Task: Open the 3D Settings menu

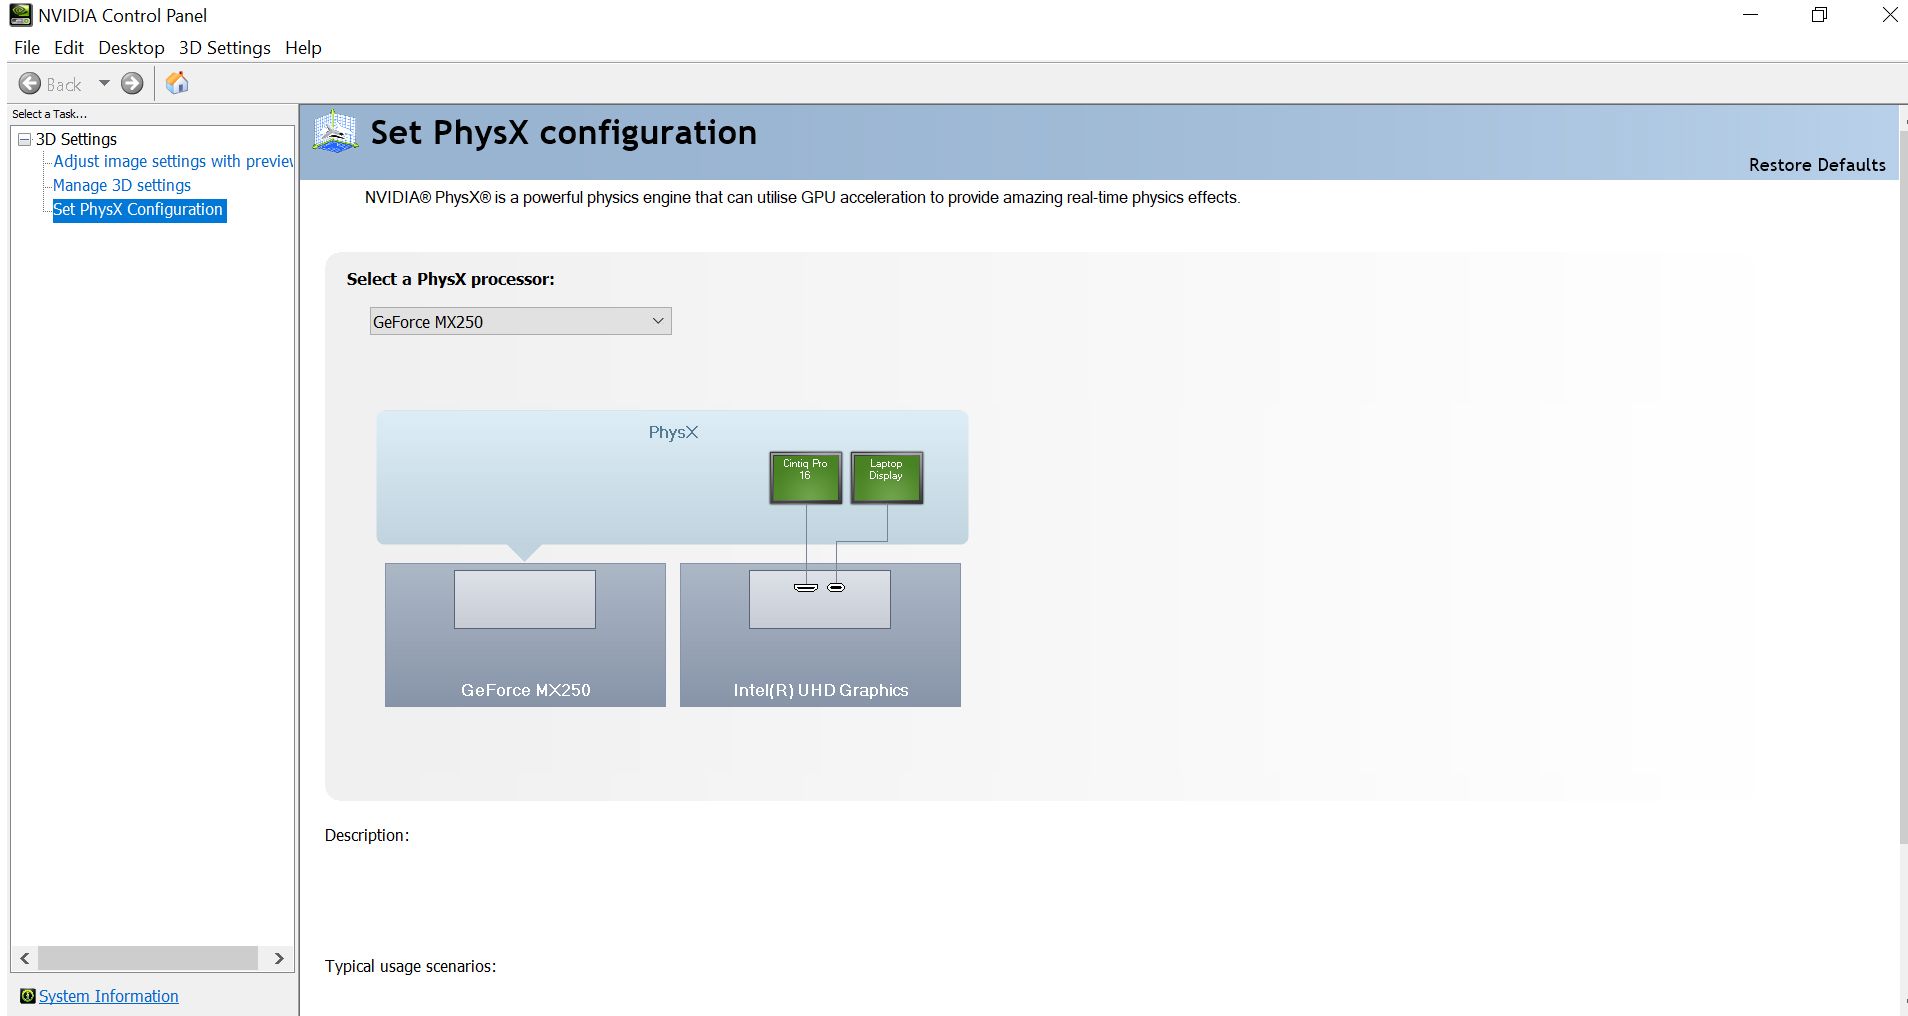Action: (x=225, y=48)
